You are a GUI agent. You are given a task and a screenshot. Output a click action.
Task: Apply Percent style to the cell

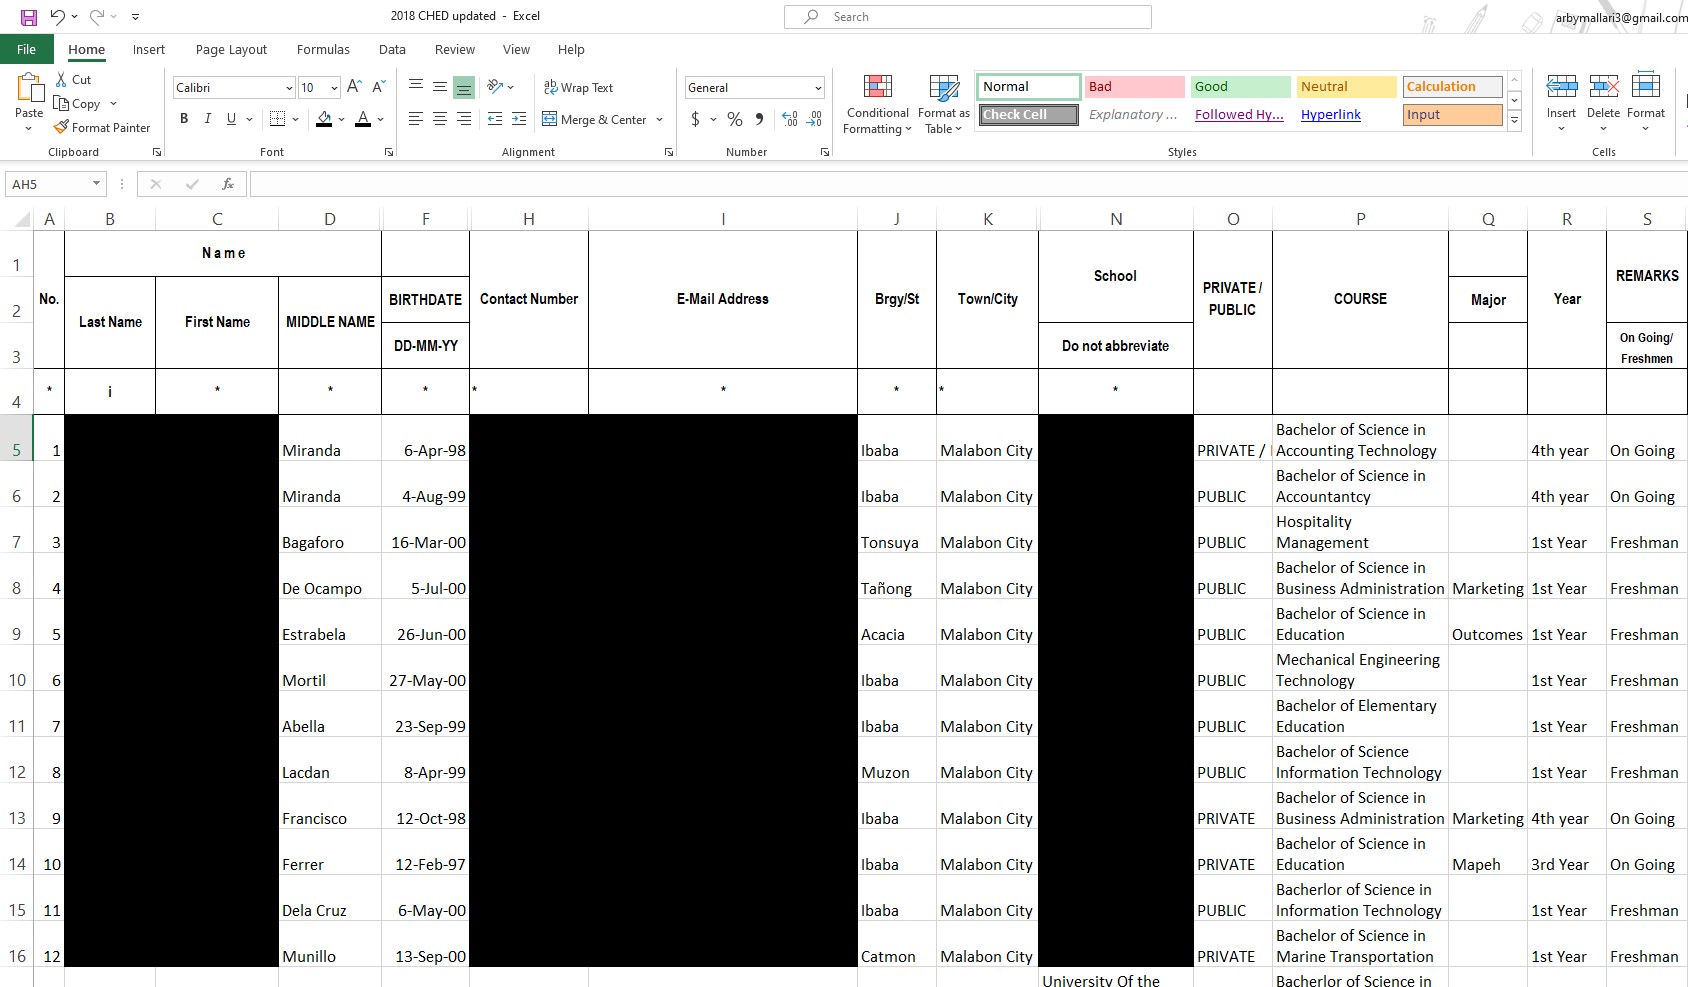point(735,119)
